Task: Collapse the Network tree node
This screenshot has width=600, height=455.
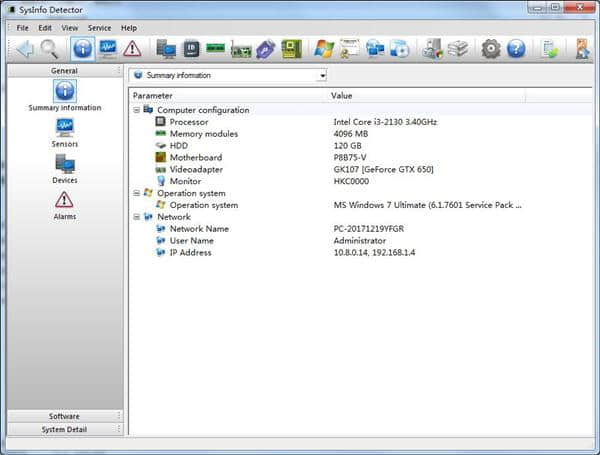Action: coord(136,217)
